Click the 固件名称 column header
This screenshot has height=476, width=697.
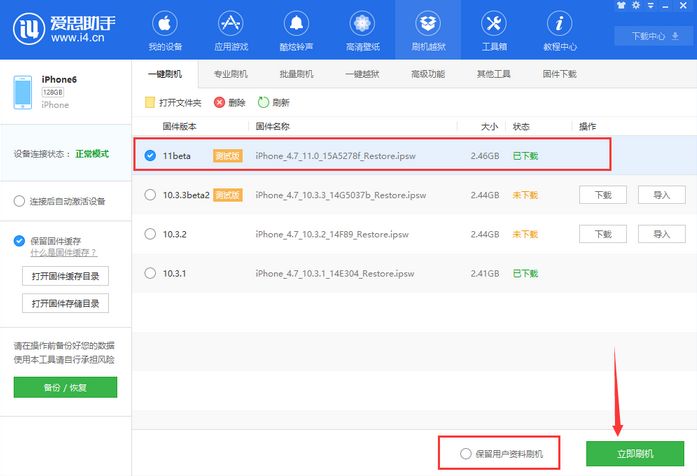[x=272, y=126]
